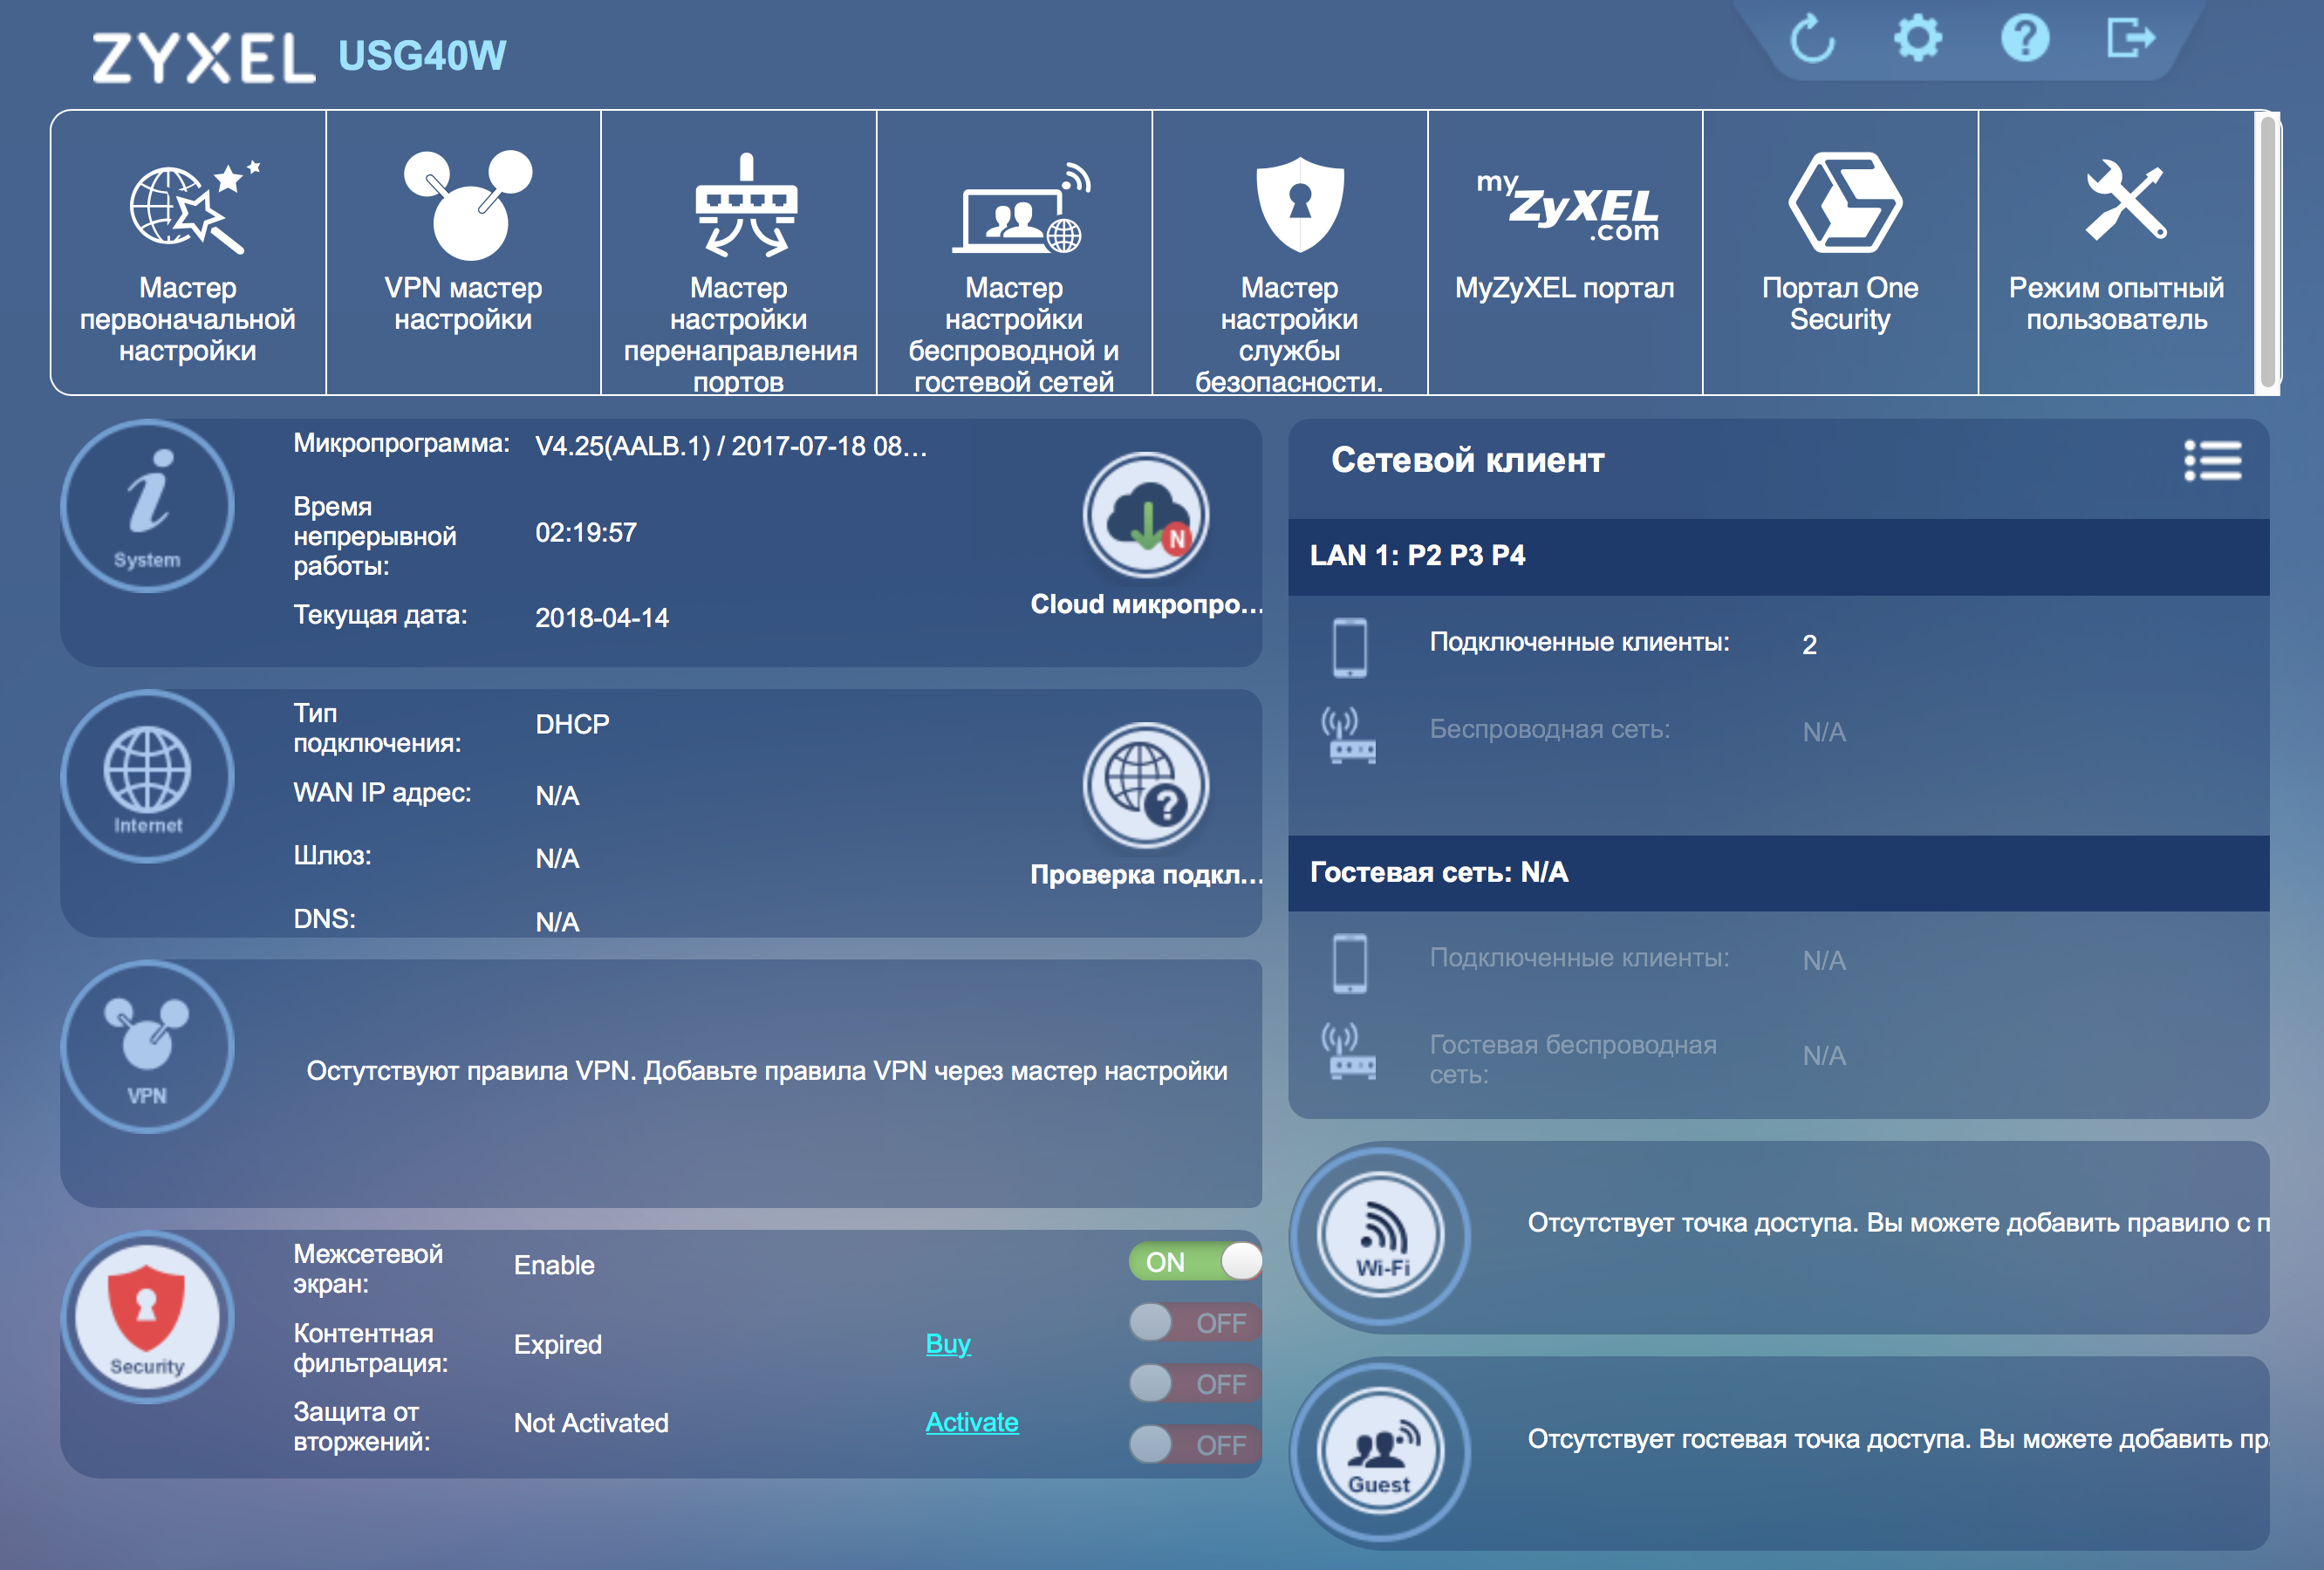Click guest access point missing message
This screenshot has height=1570, width=2324.
[1898, 1439]
